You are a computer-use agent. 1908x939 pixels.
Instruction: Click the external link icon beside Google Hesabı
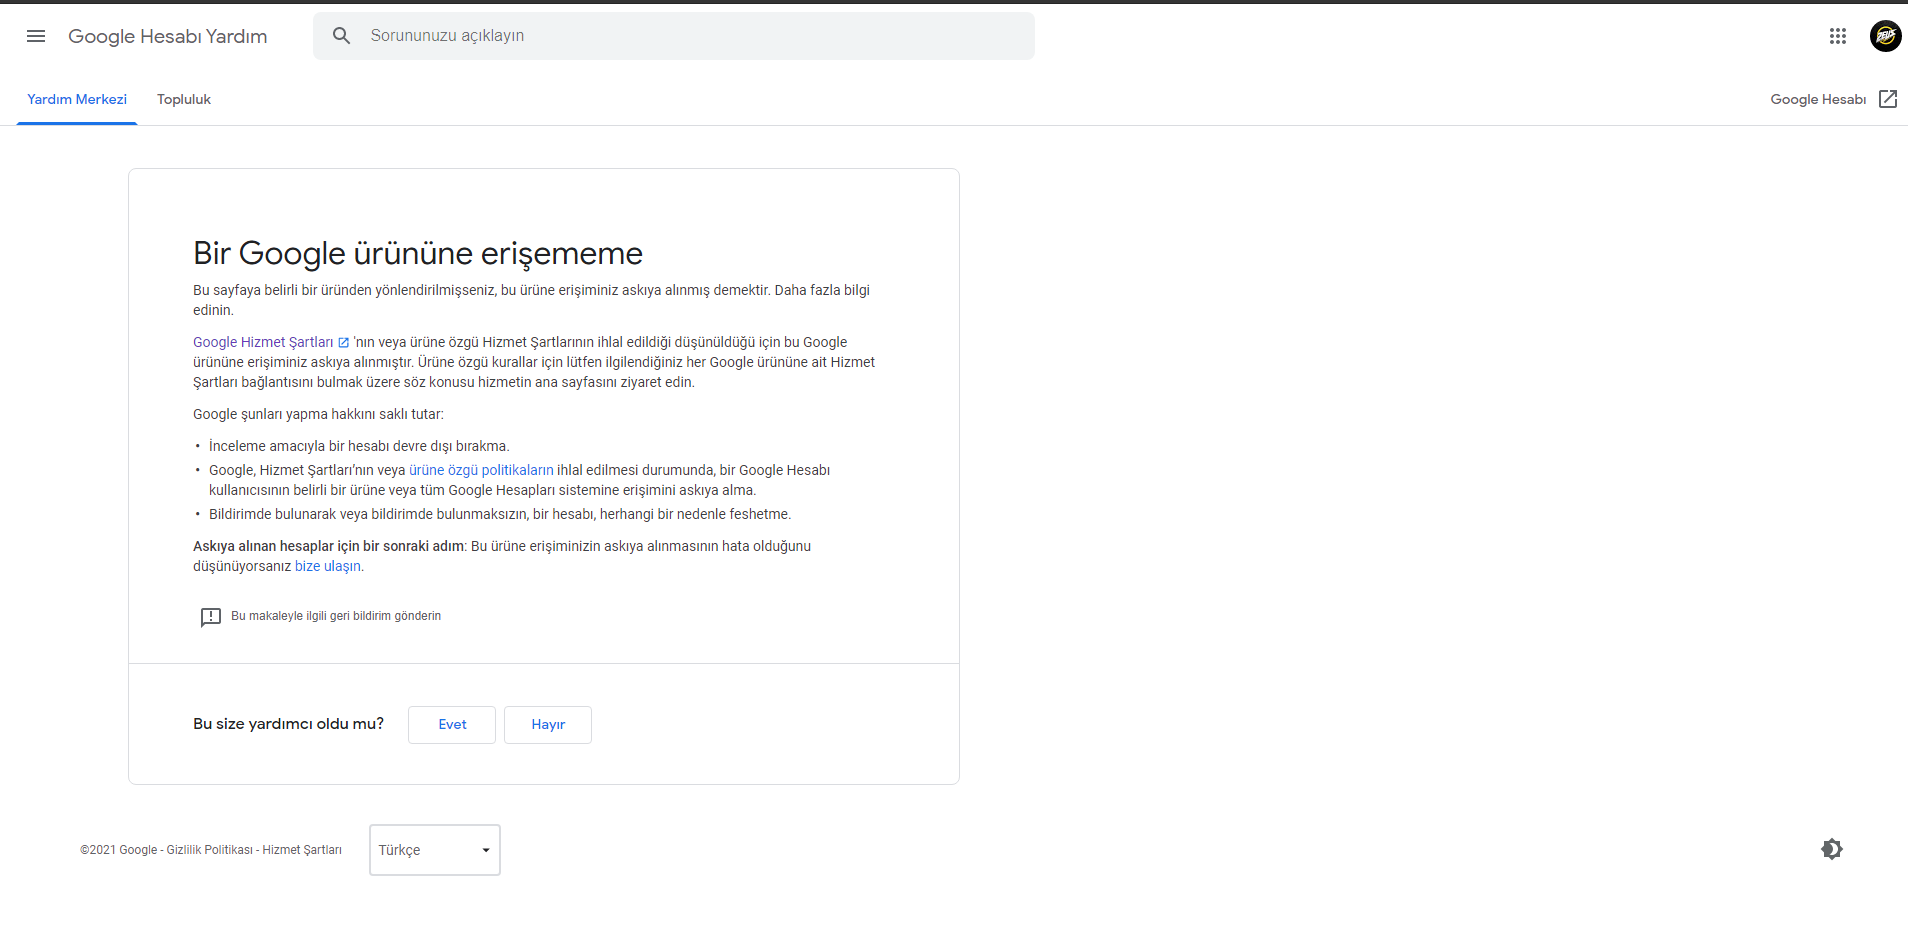coord(1888,99)
